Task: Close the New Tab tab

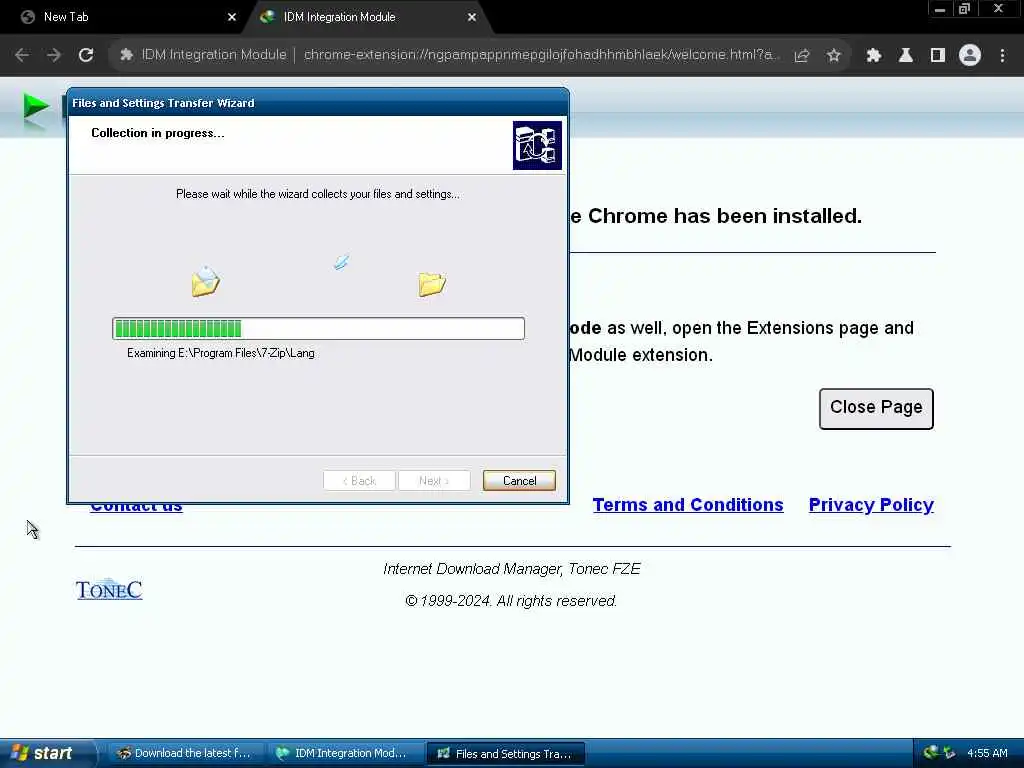Action: click(x=232, y=17)
